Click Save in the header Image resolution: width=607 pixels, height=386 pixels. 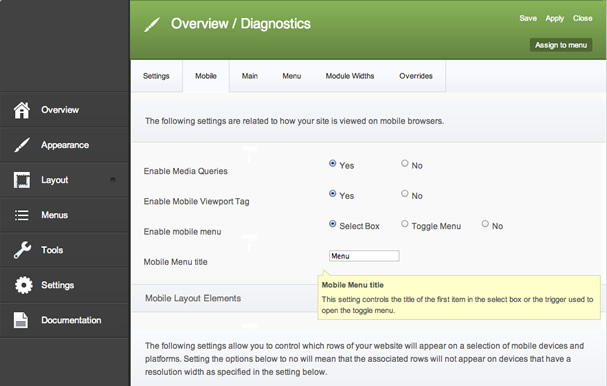528,18
